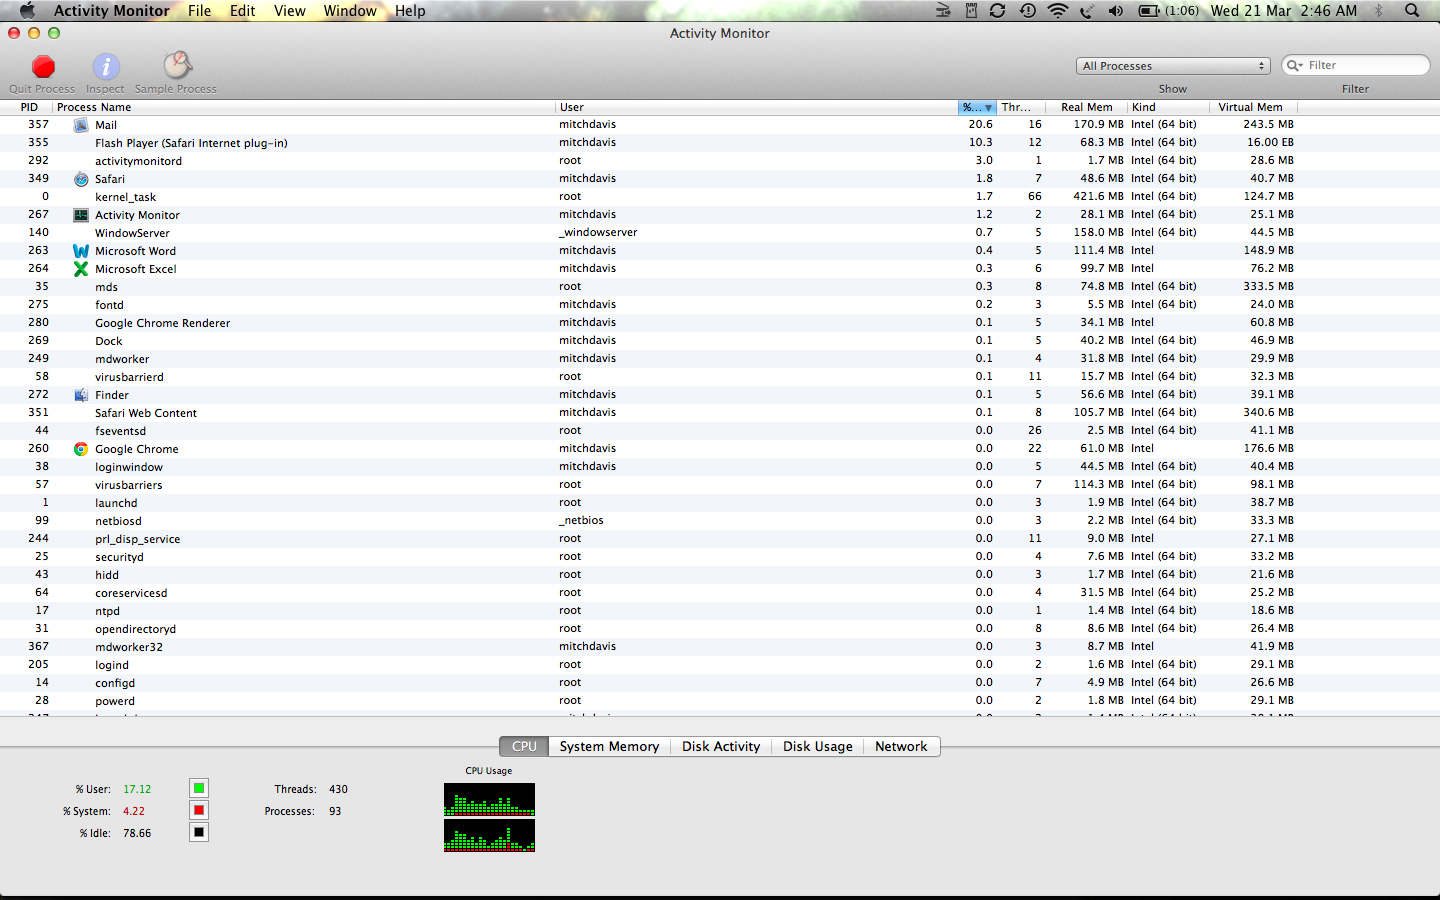This screenshot has width=1440, height=900.
Task: Click the Microsoft Word icon
Action: [x=81, y=251]
